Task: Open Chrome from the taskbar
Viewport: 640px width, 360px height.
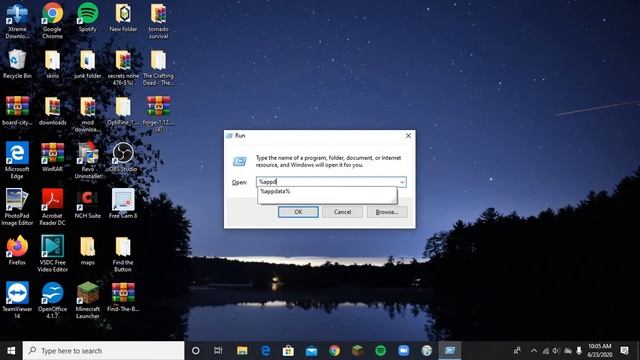Action: (x=334, y=351)
